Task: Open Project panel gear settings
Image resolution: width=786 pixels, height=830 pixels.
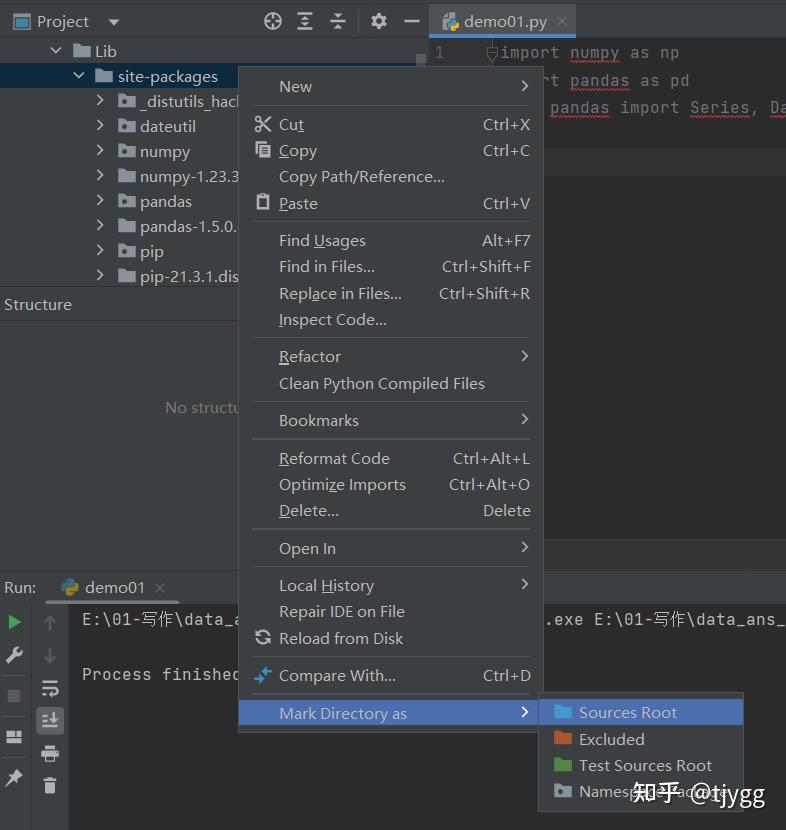Action: [378, 21]
